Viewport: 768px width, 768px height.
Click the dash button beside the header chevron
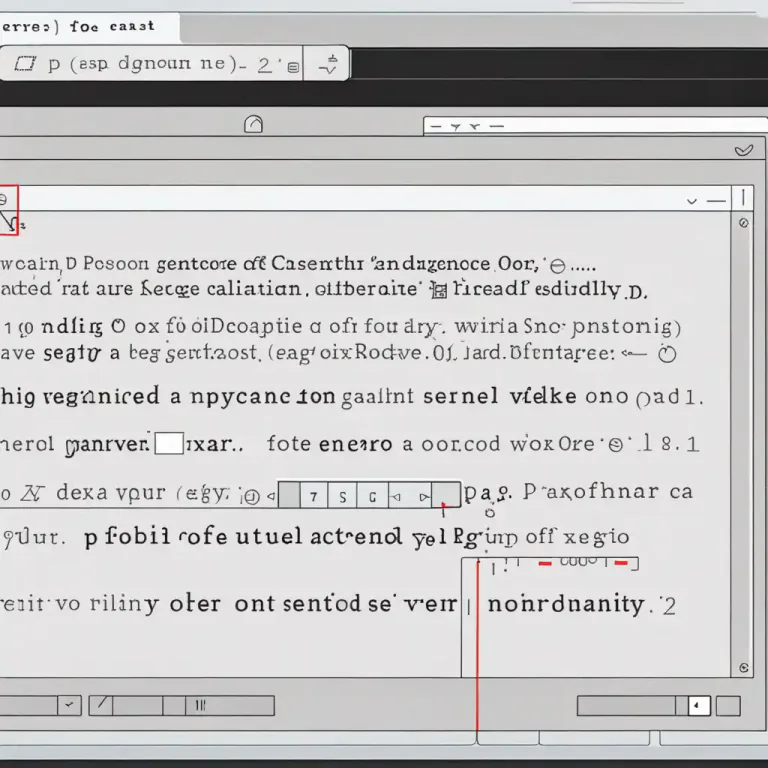click(x=716, y=201)
